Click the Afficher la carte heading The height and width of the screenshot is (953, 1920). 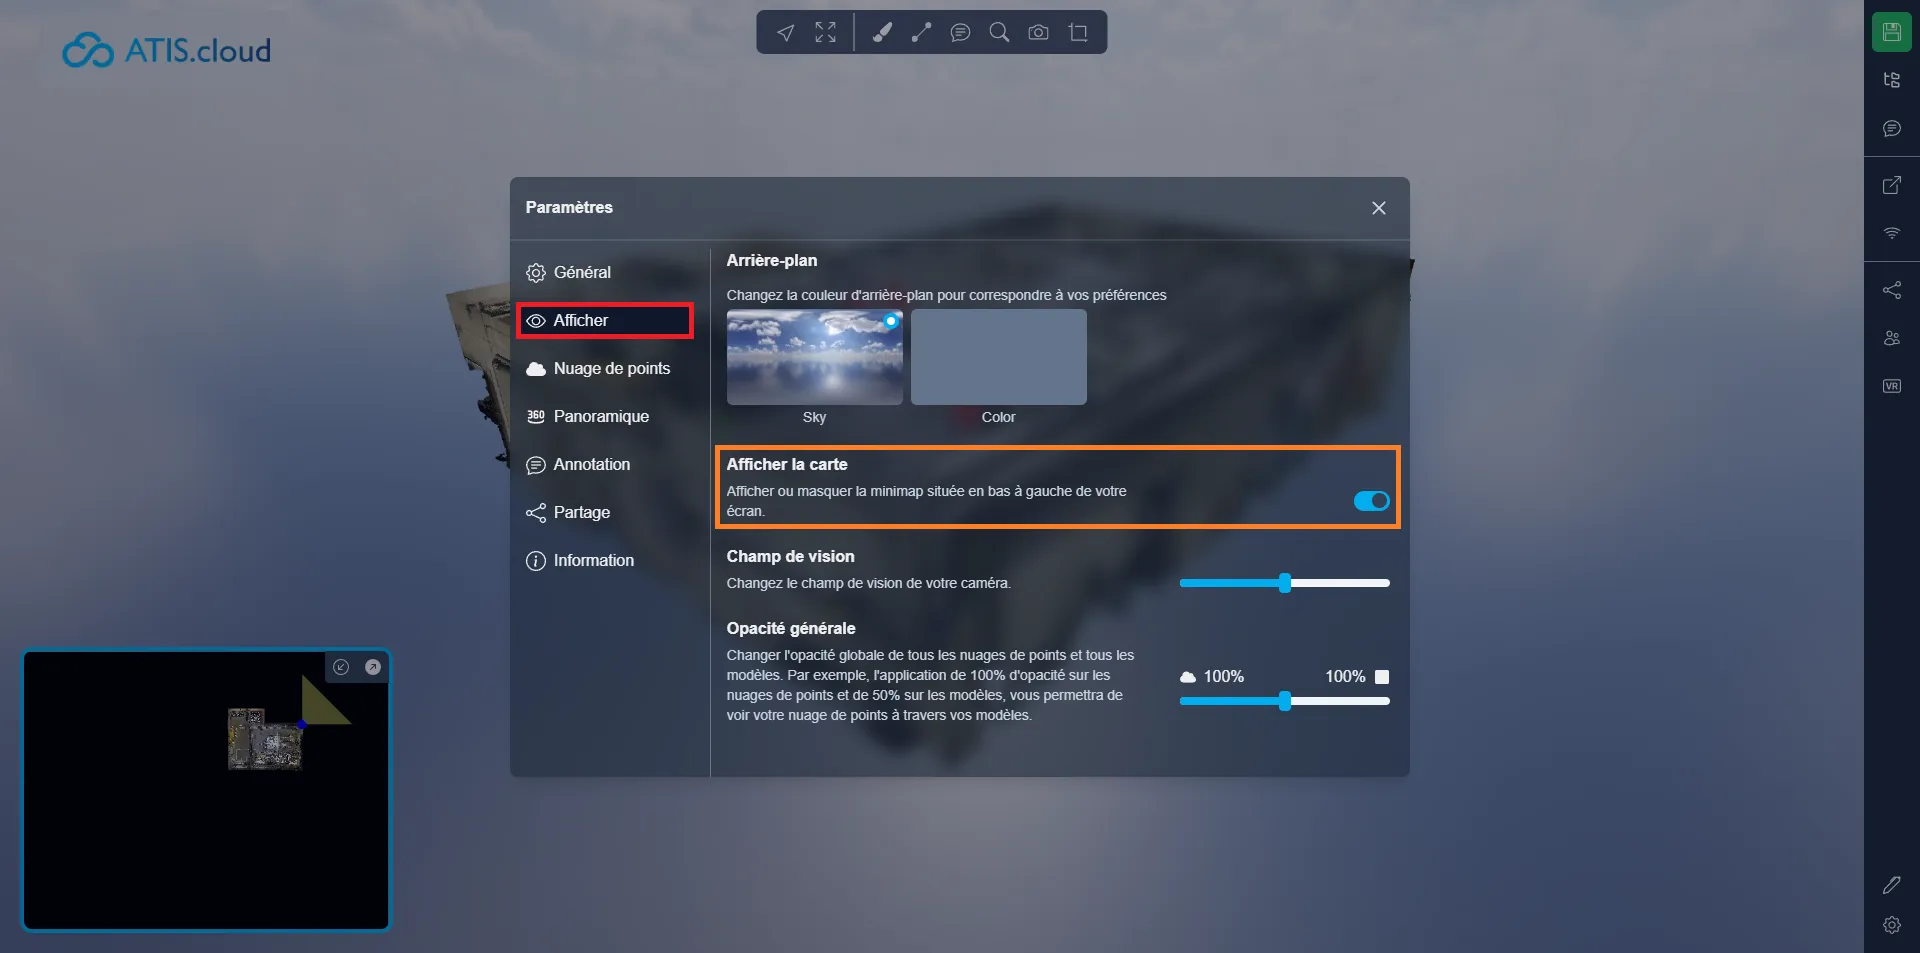(x=787, y=464)
